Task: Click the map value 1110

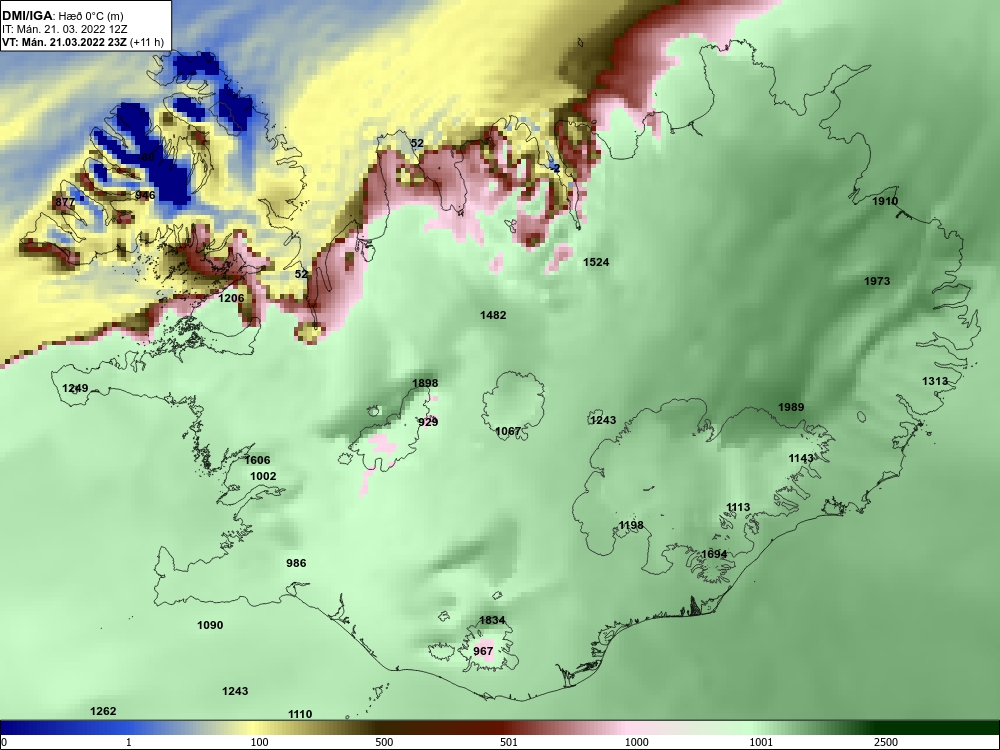Action: click(300, 714)
